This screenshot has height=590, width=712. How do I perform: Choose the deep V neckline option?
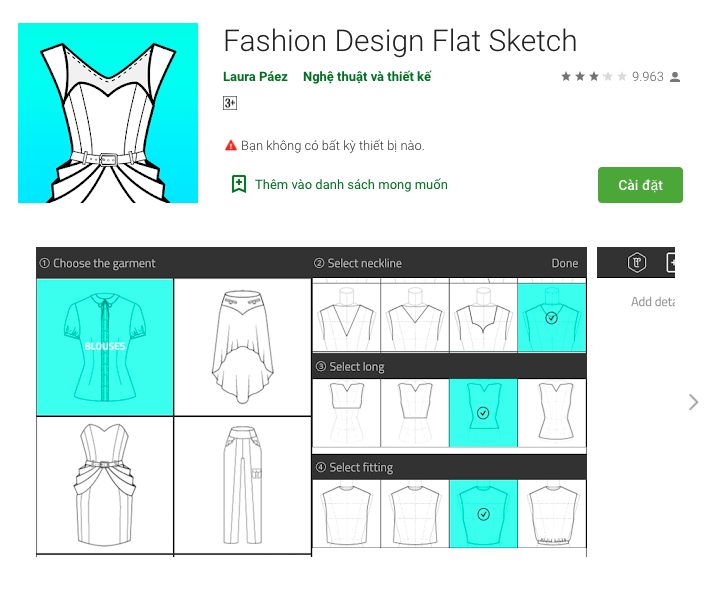tap(346, 317)
